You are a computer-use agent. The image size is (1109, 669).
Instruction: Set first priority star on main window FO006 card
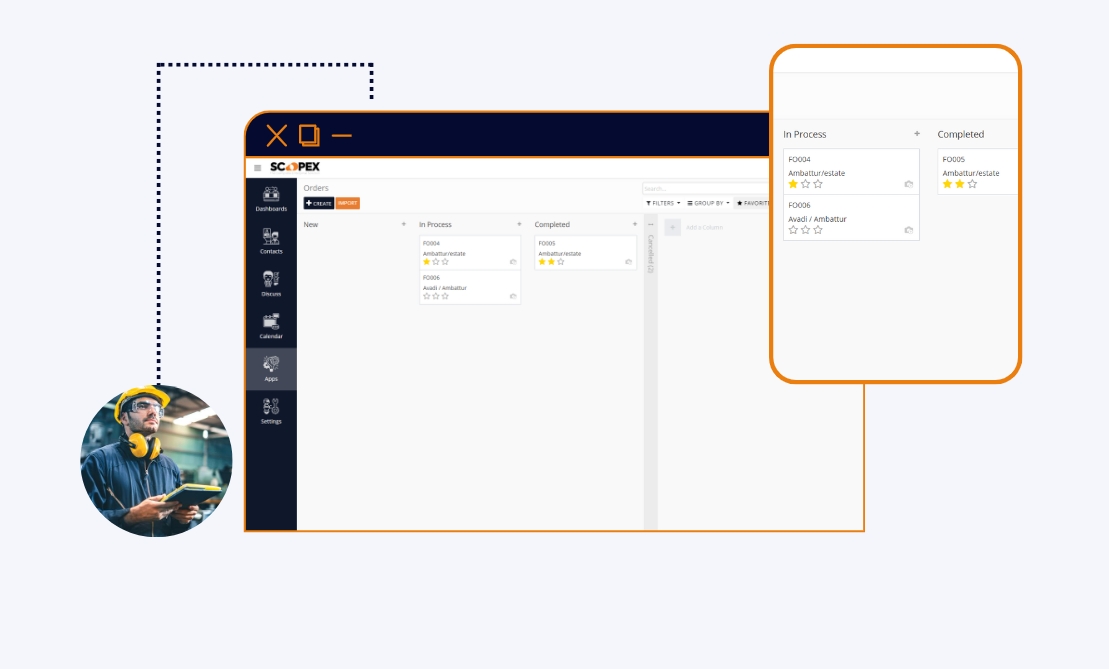coord(426,296)
